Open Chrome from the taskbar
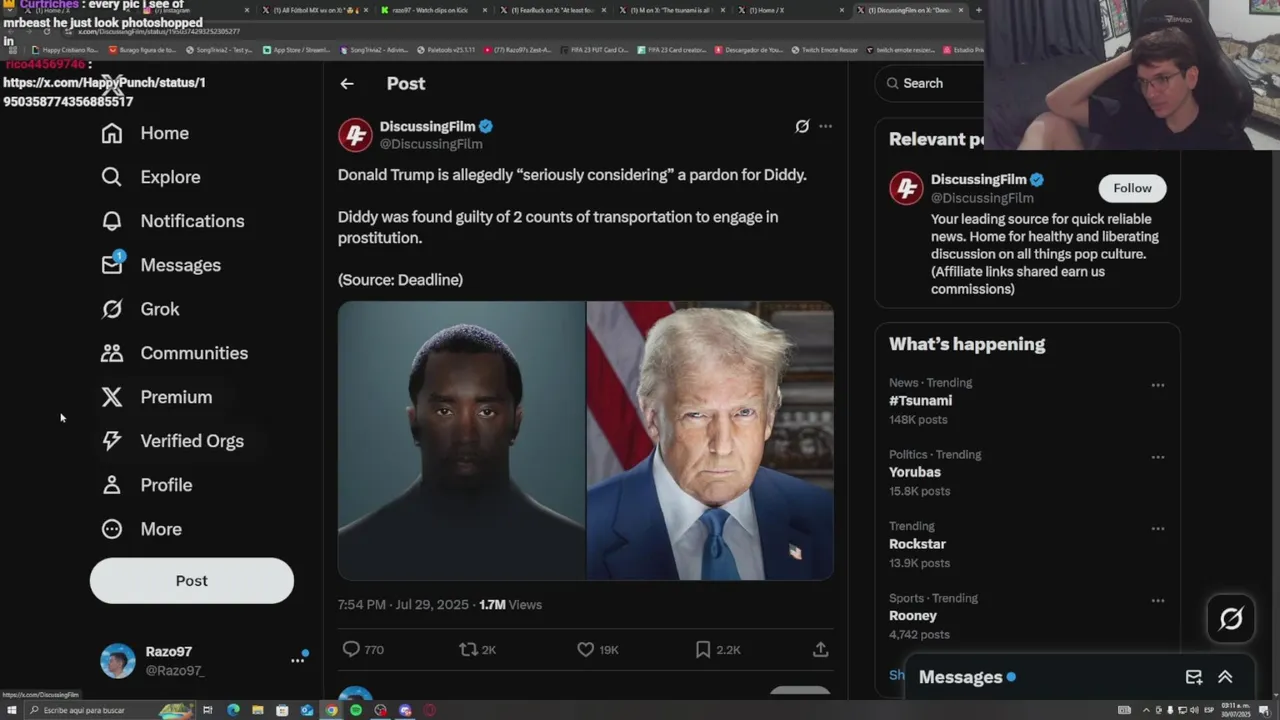 pyautogui.click(x=331, y=710)
